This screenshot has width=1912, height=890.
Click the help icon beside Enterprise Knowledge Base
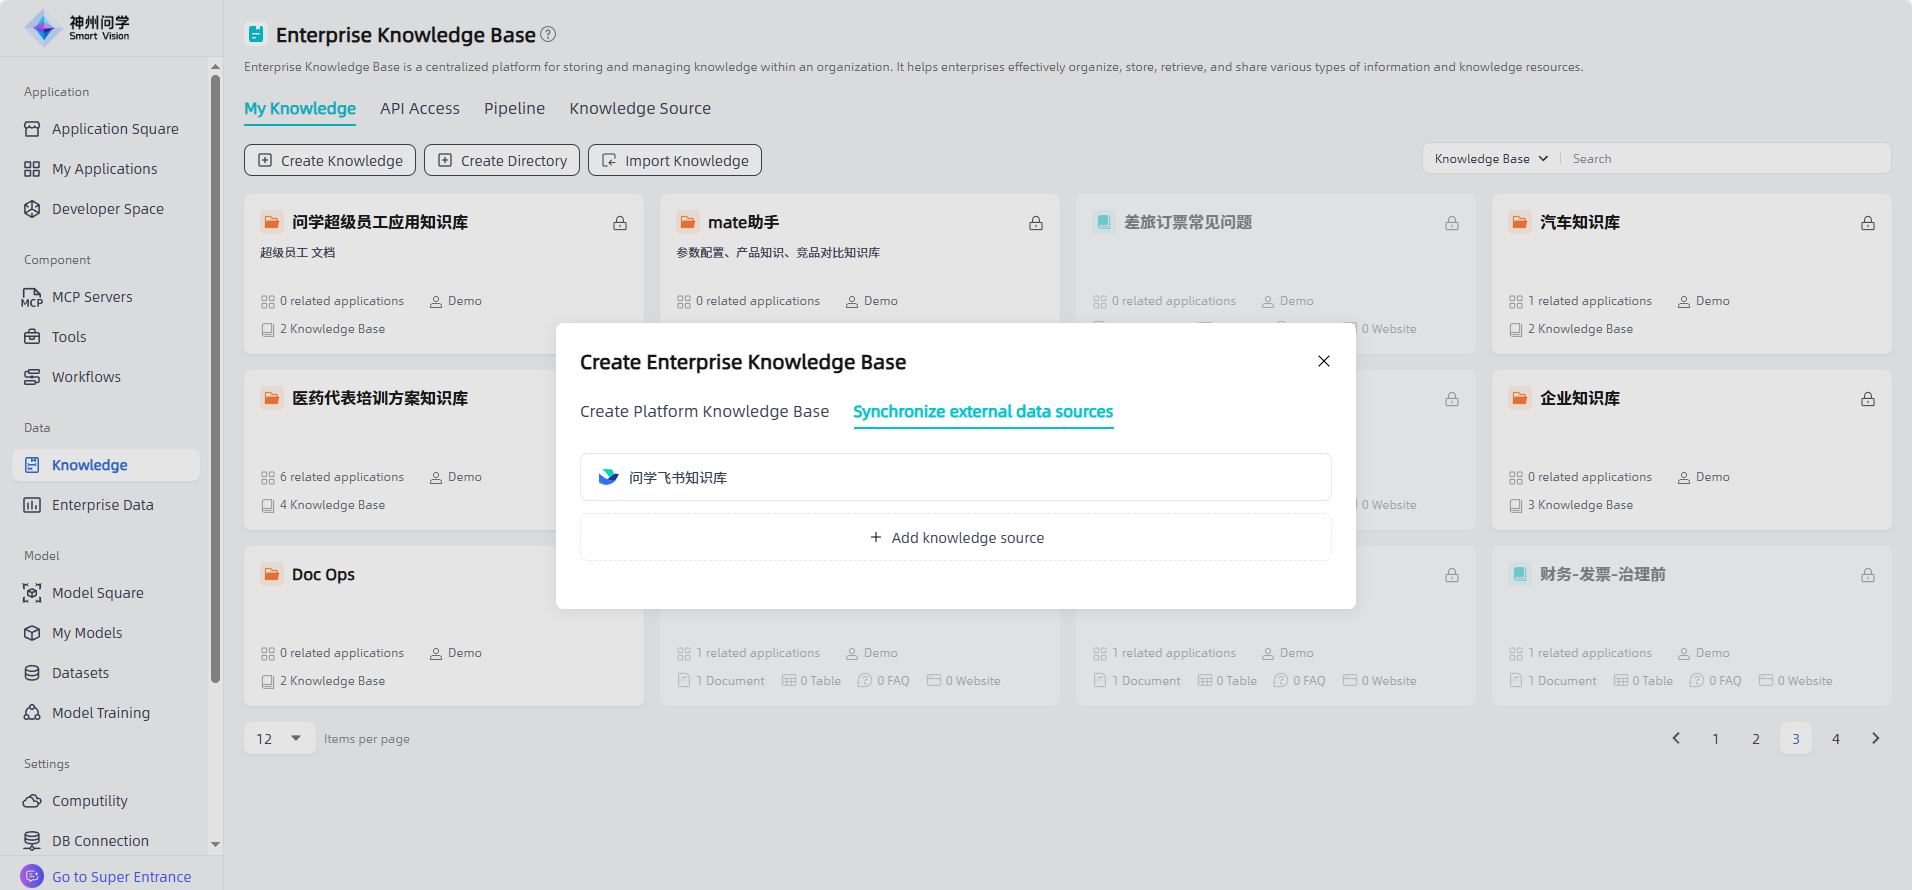click(548, 34)
